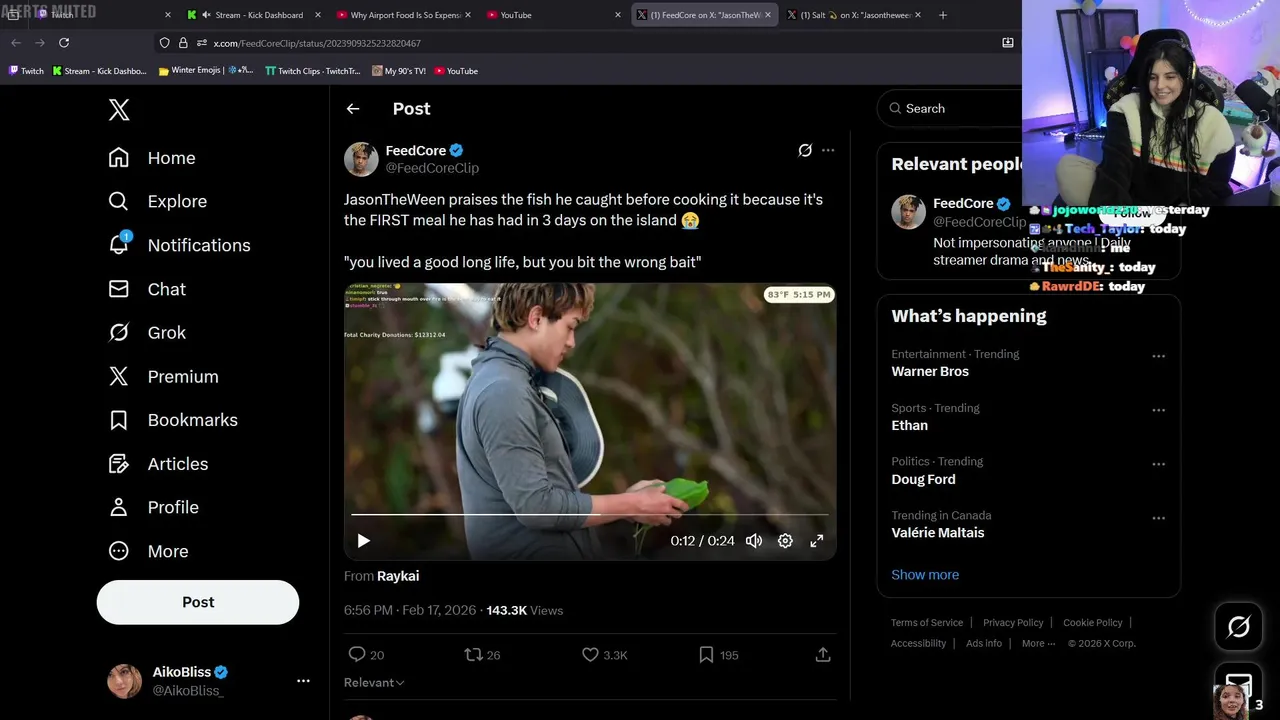Open Bookmarks in the sidebar

point(173,420)
